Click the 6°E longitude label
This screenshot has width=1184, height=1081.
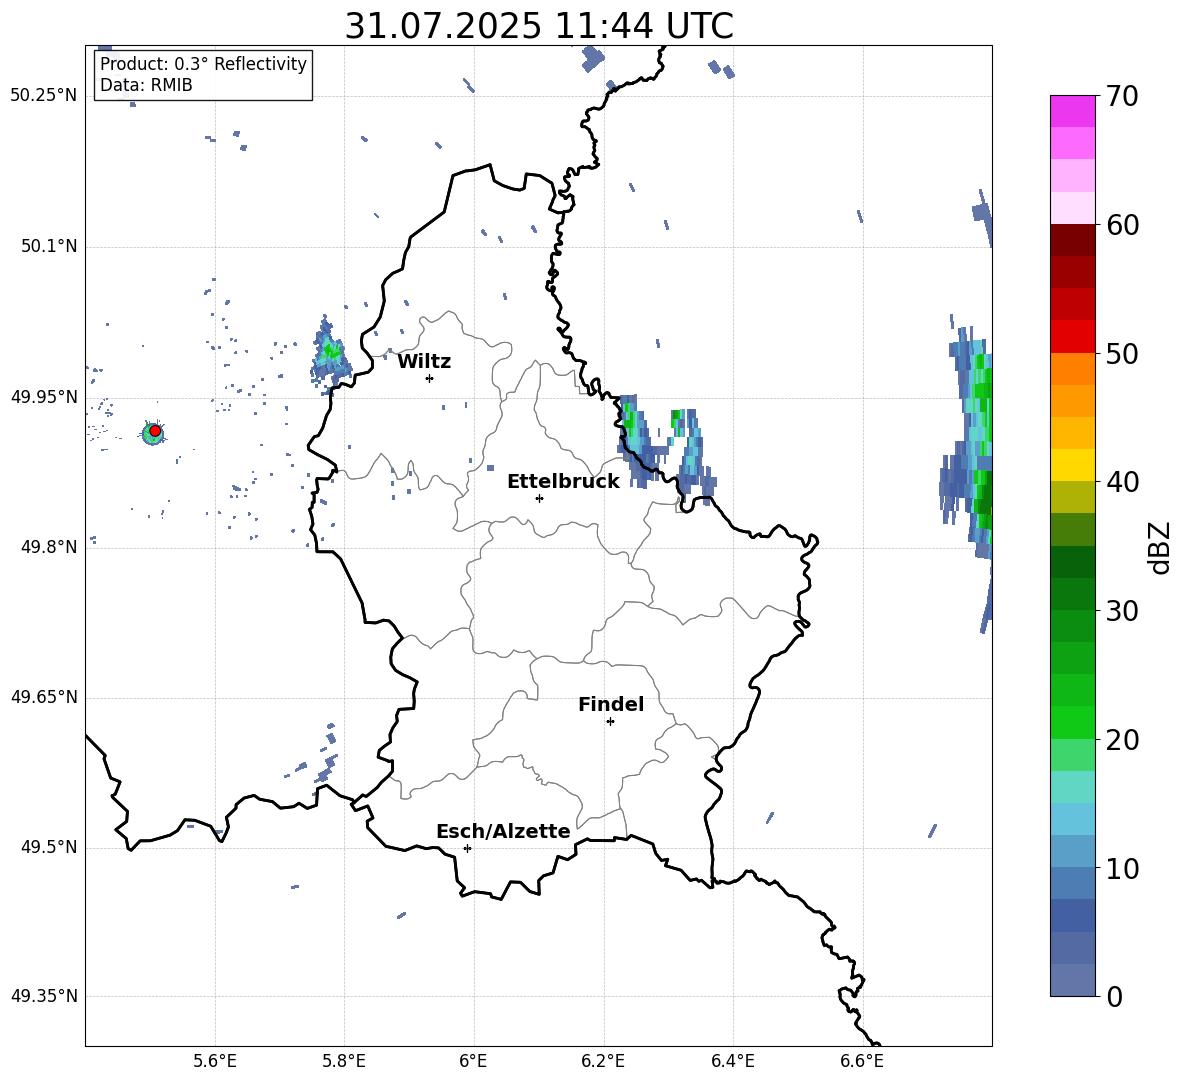point(473,1061)
